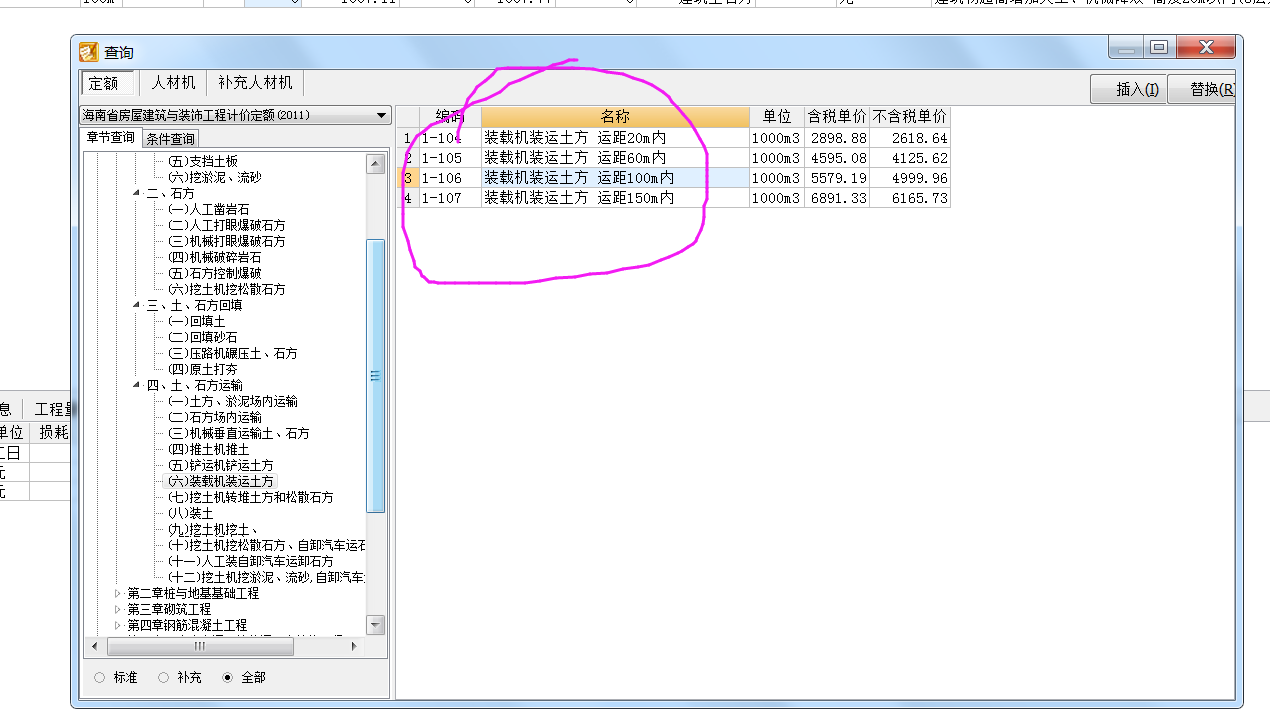Click the 名称 column header
Viewport: 1270px width, 710px height.
coord(615,117)
